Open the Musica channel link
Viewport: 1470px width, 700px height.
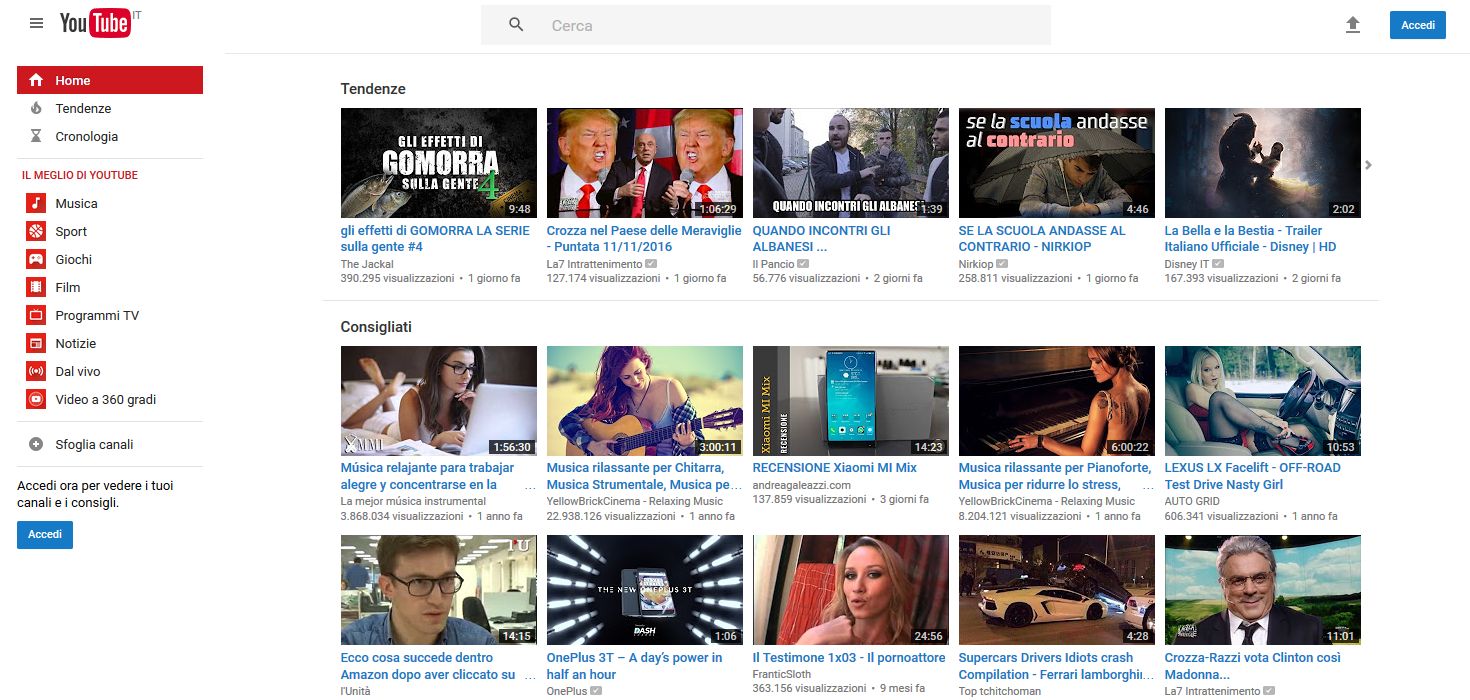(77, 203)
